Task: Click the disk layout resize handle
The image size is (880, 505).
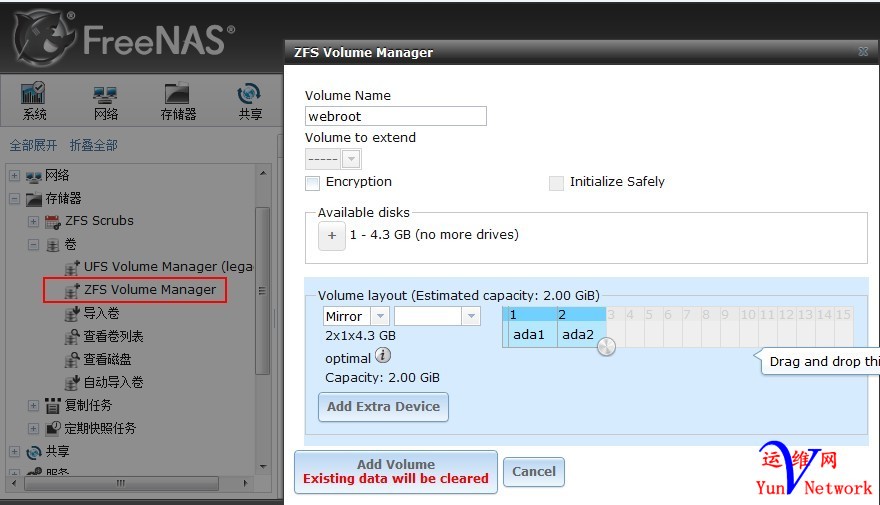Action: (606, 347)
